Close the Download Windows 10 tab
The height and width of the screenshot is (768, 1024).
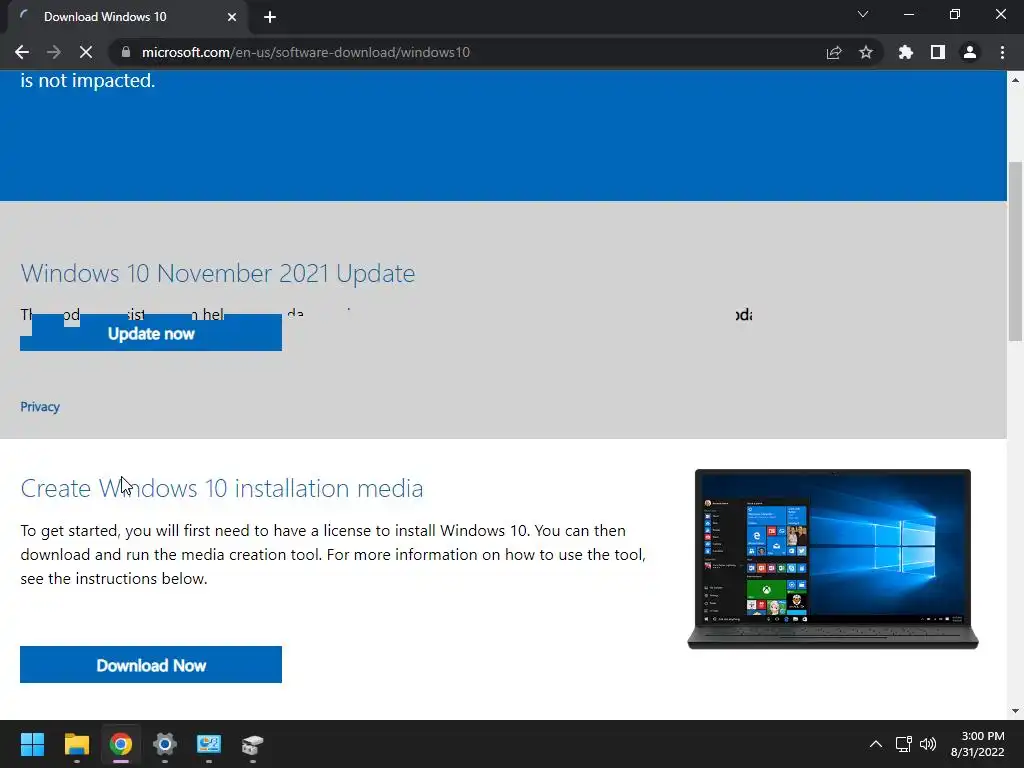click(x=232, y=17)
